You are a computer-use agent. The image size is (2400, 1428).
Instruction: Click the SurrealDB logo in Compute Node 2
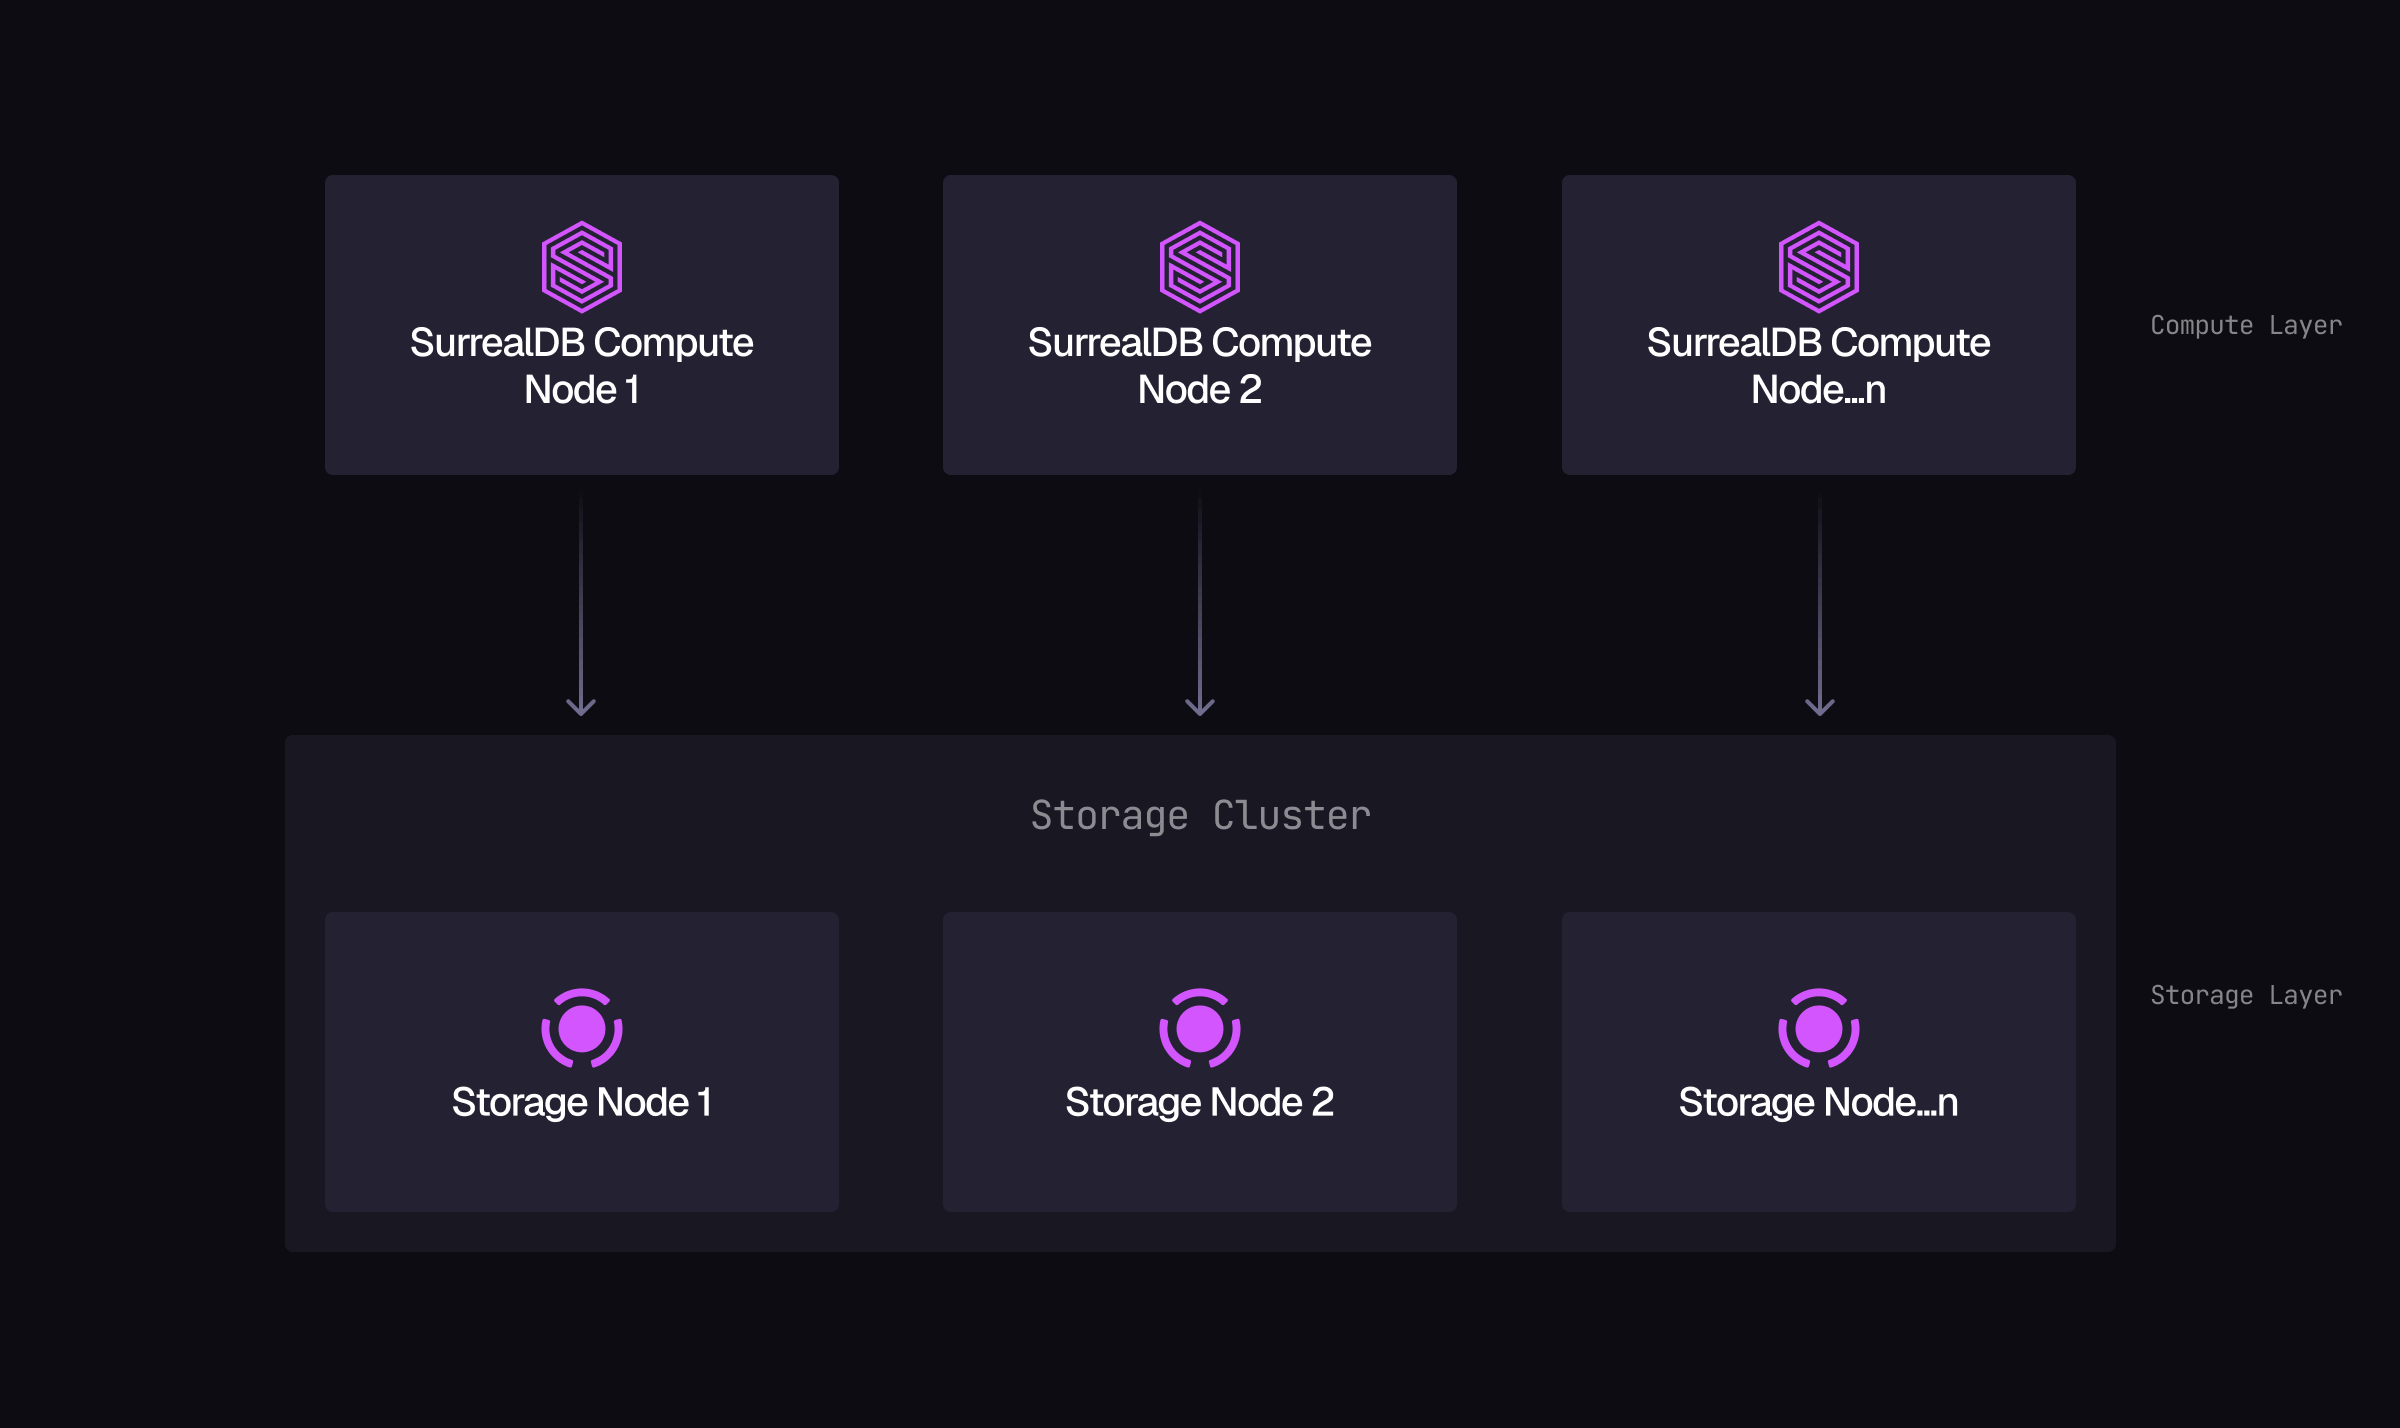click(x=1200, y=267)
